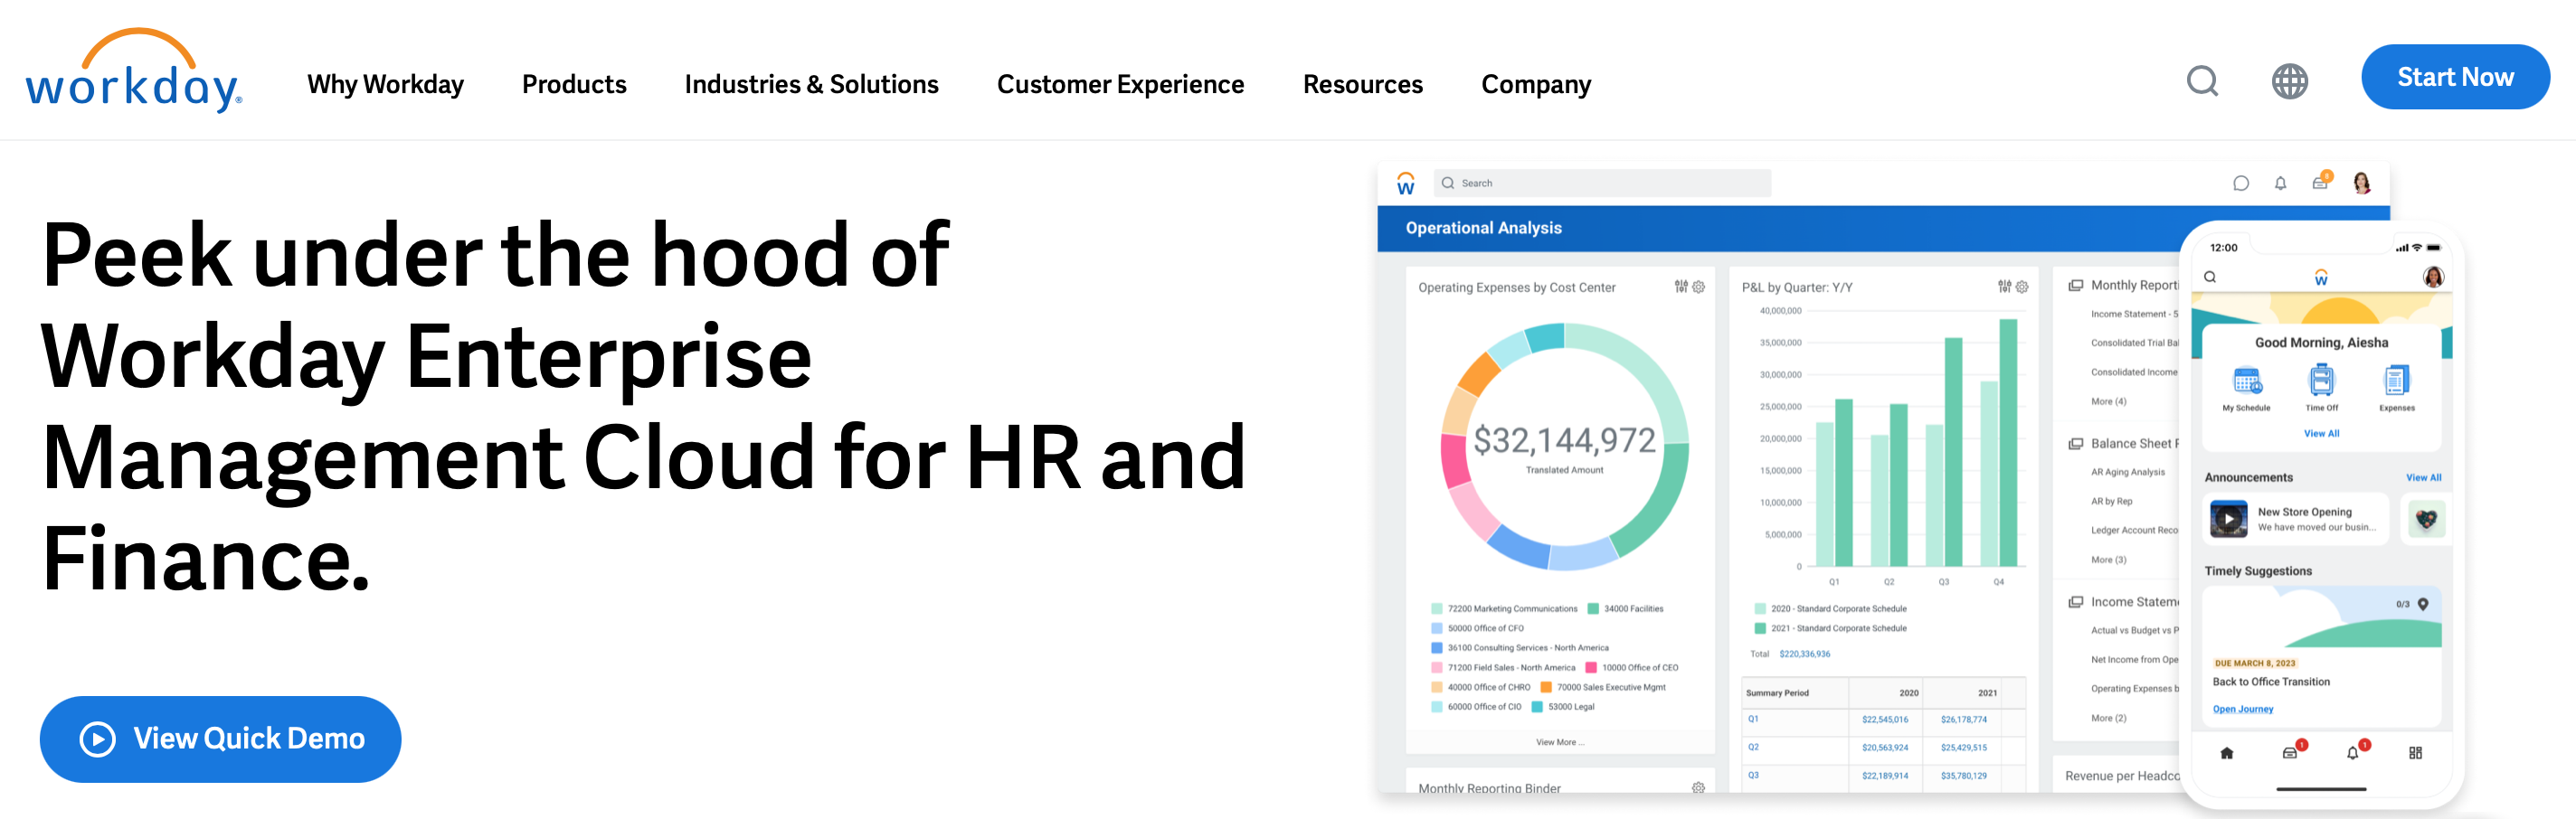Open the AR by Rep report
This screenshot has width=2576, height=819.
(2111, 501)
